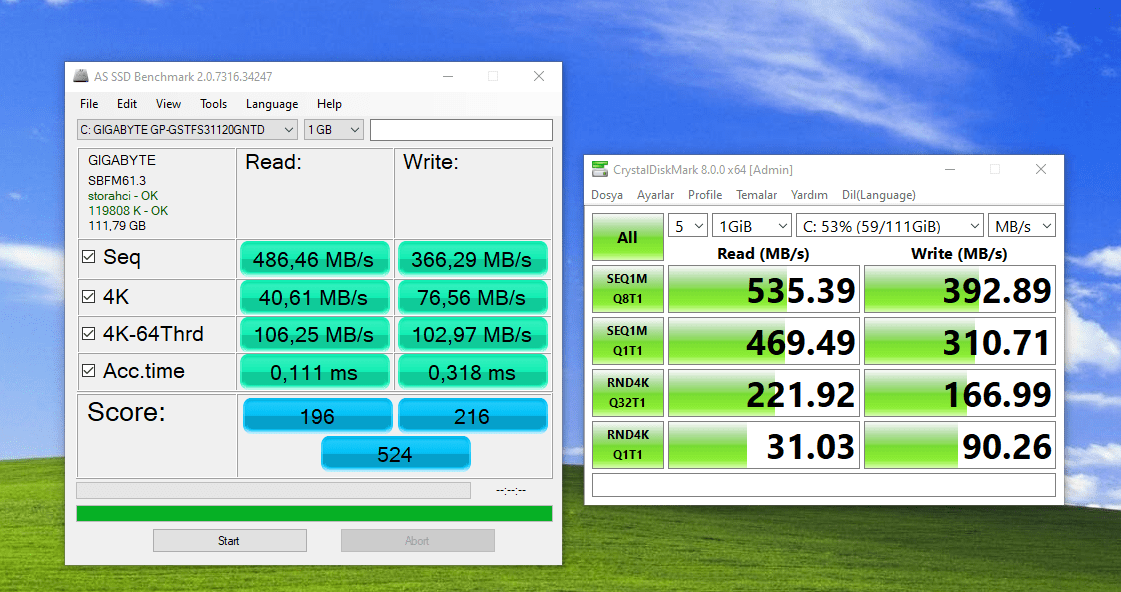Click the Start button in AS SSD
This screenshot has height=592, width=1121.
(229, 541)
